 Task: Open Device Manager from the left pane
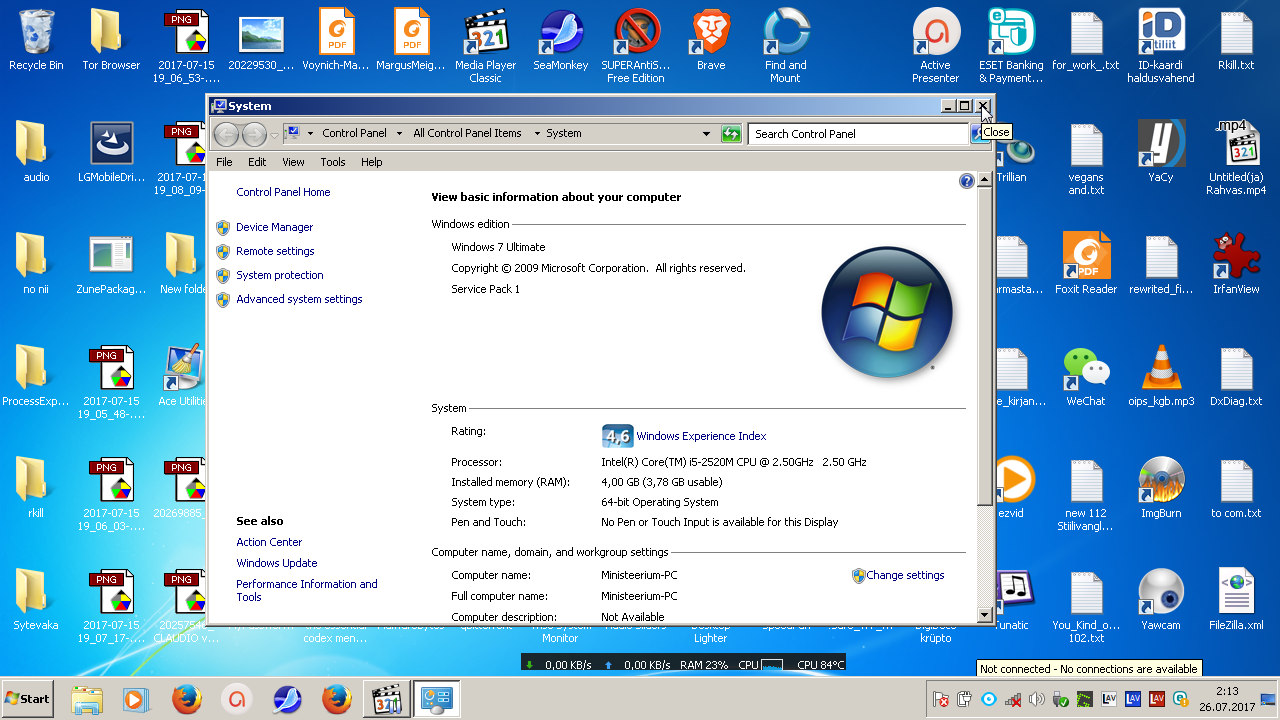pyautogui.click(x=274, y=227)
